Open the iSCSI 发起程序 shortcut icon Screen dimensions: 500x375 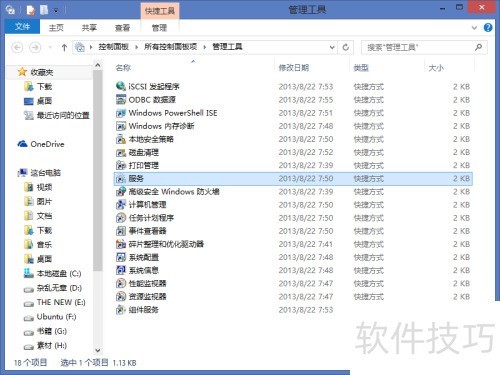[x=120, y=86]
